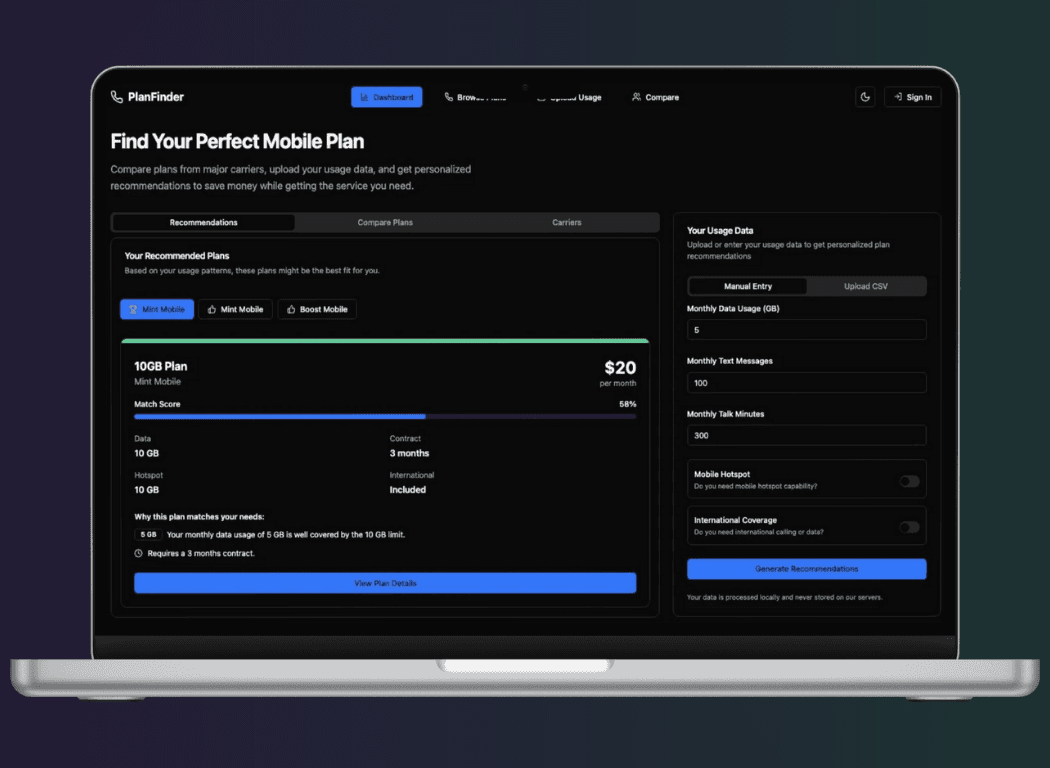Image resolution: width=1050 pixels, height=768 pixels.
Task: Enable the Mobile Hotspot switch
Action: [909, 481]
